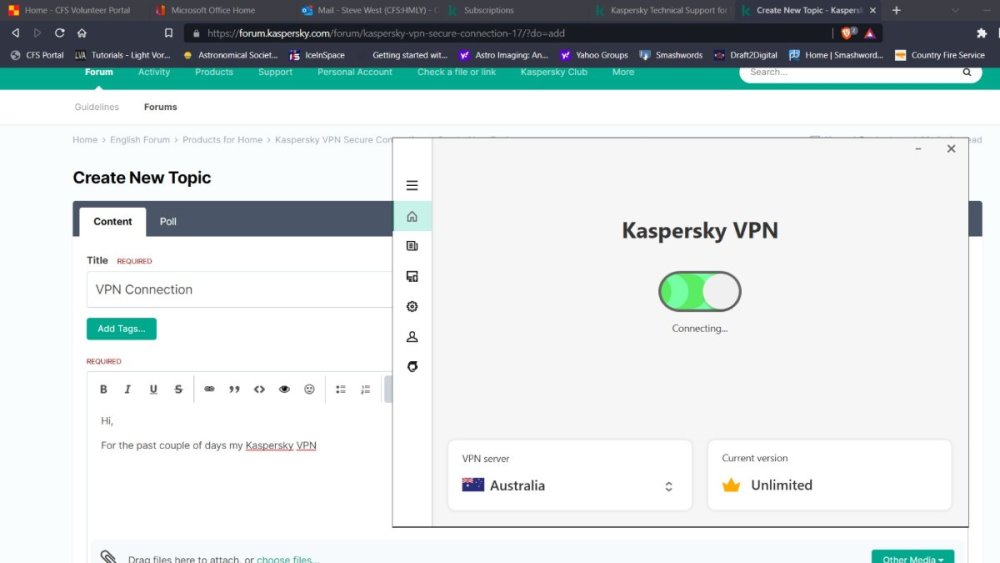Open a new browser tab

[x=896, y=10]
